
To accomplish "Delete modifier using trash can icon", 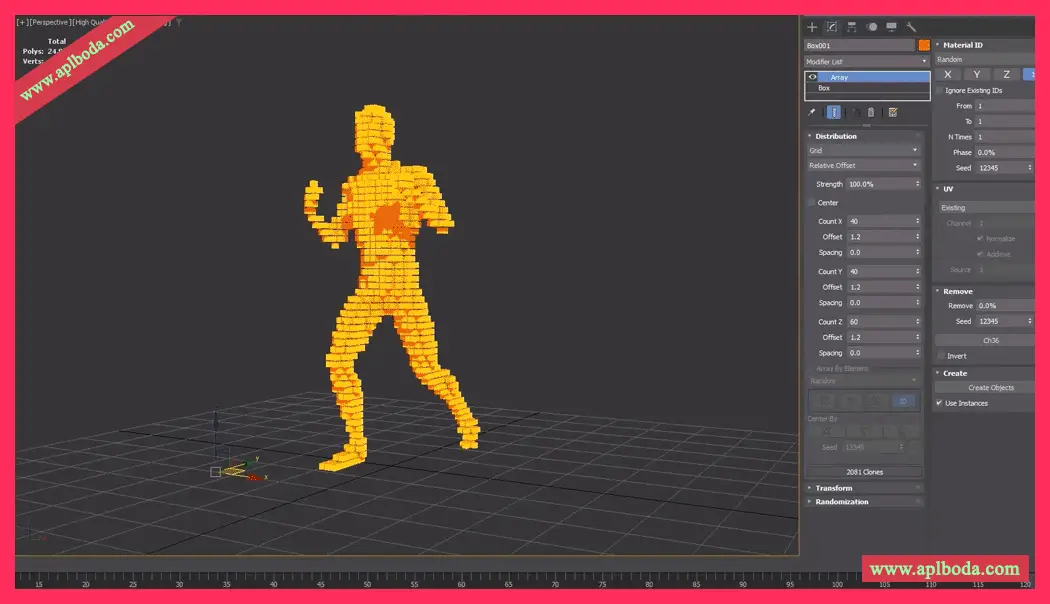I will point(871,112).
